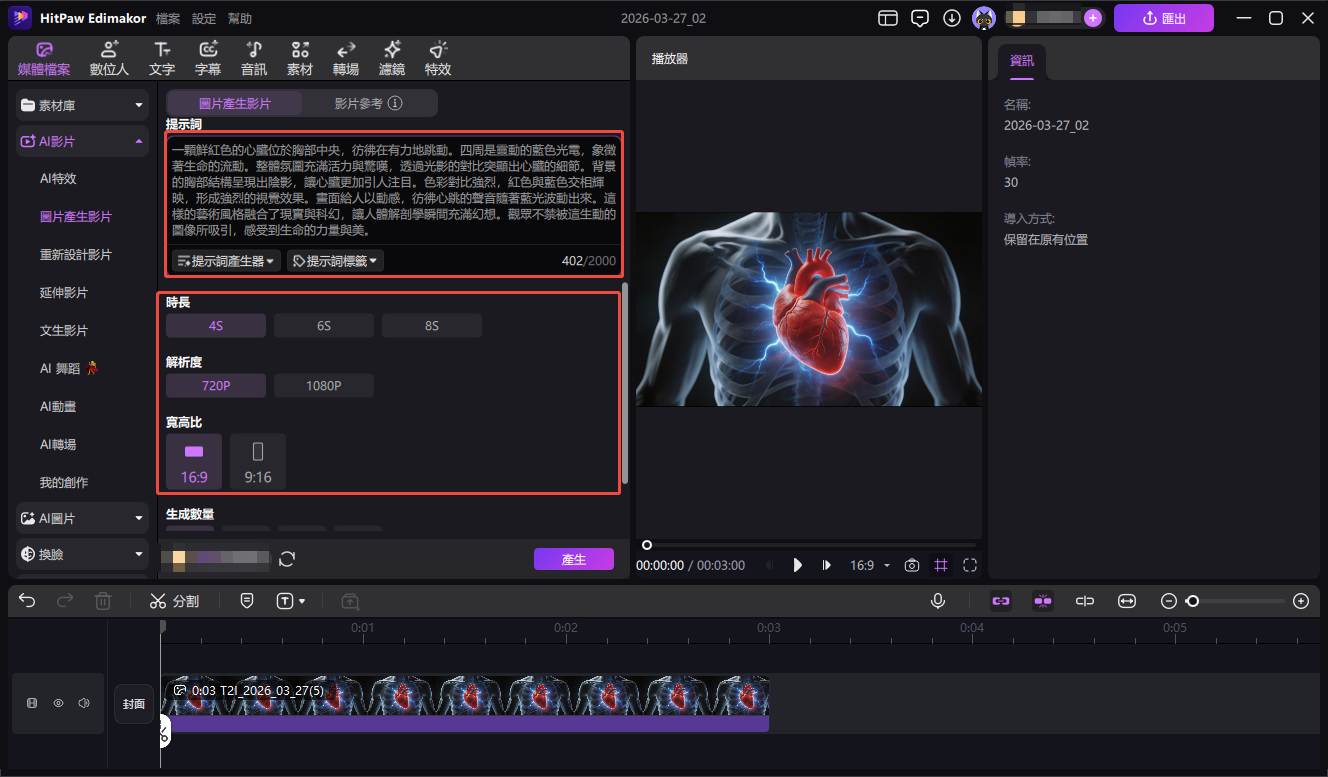Start voiceover recording with the microphone icon
The image size is (1328, 777).
937,600
